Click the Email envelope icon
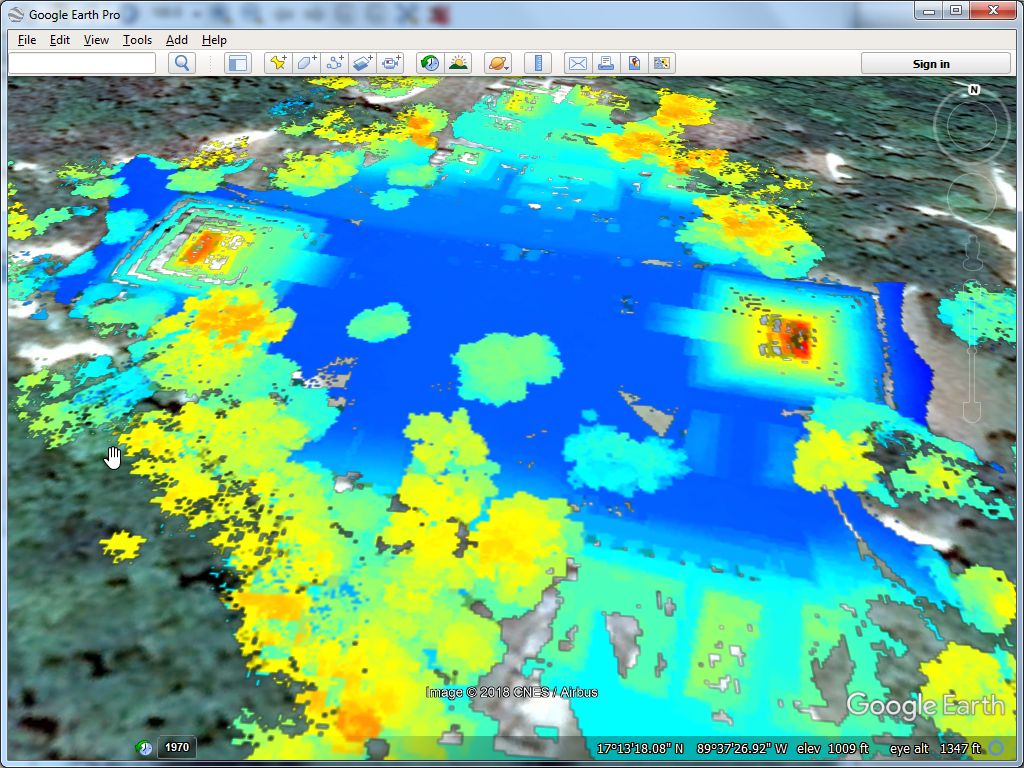The image size is (1024, 768). pos(577,63)
